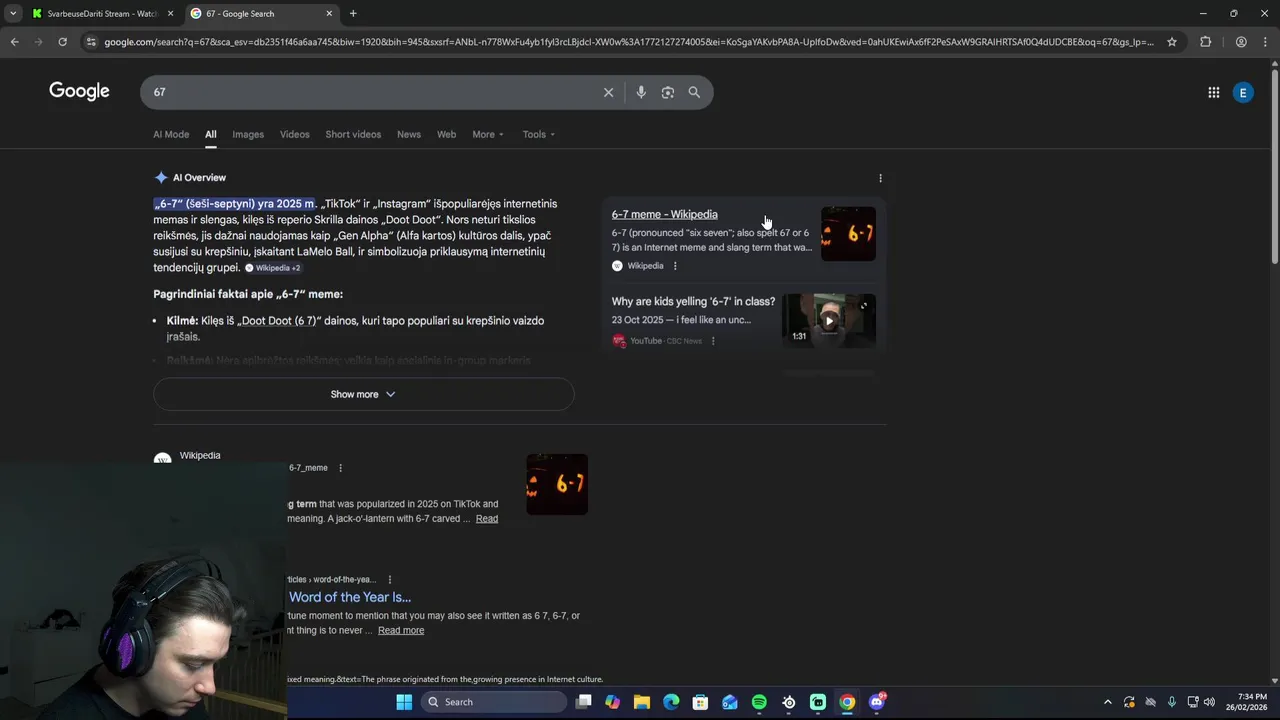Expand the More search filters dropdown

pos(488,134)
